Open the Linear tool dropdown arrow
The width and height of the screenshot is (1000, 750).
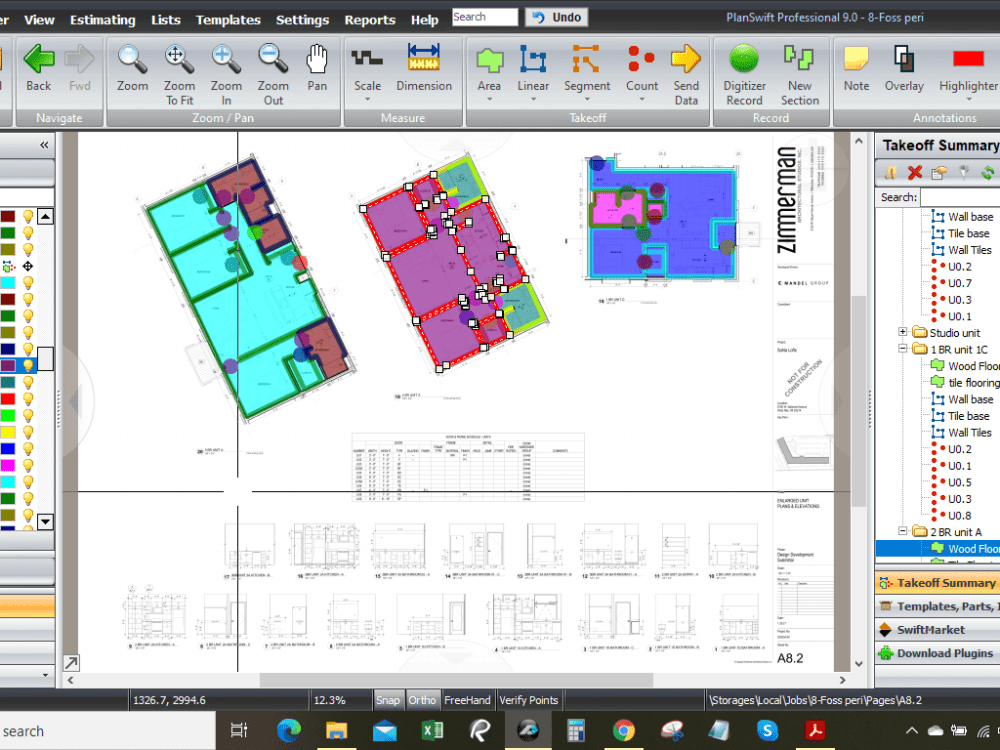coord(533,99)
